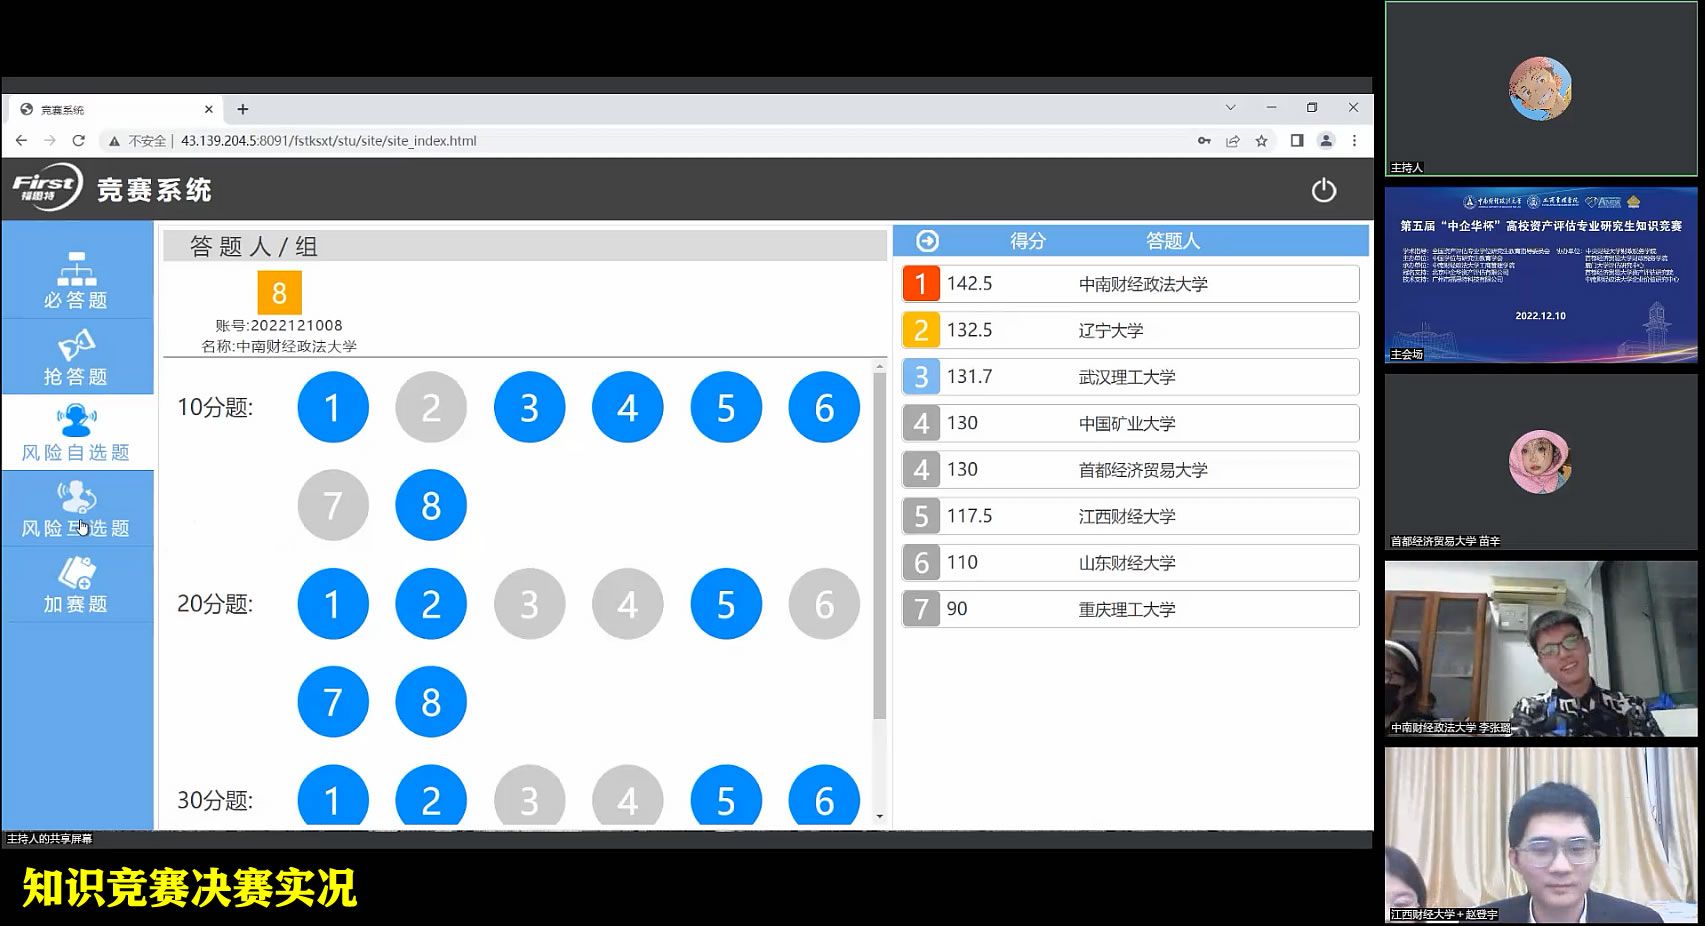Click the arrow icon in score panel header
This screenshot has width=1705, height=926.
(927, 241)
